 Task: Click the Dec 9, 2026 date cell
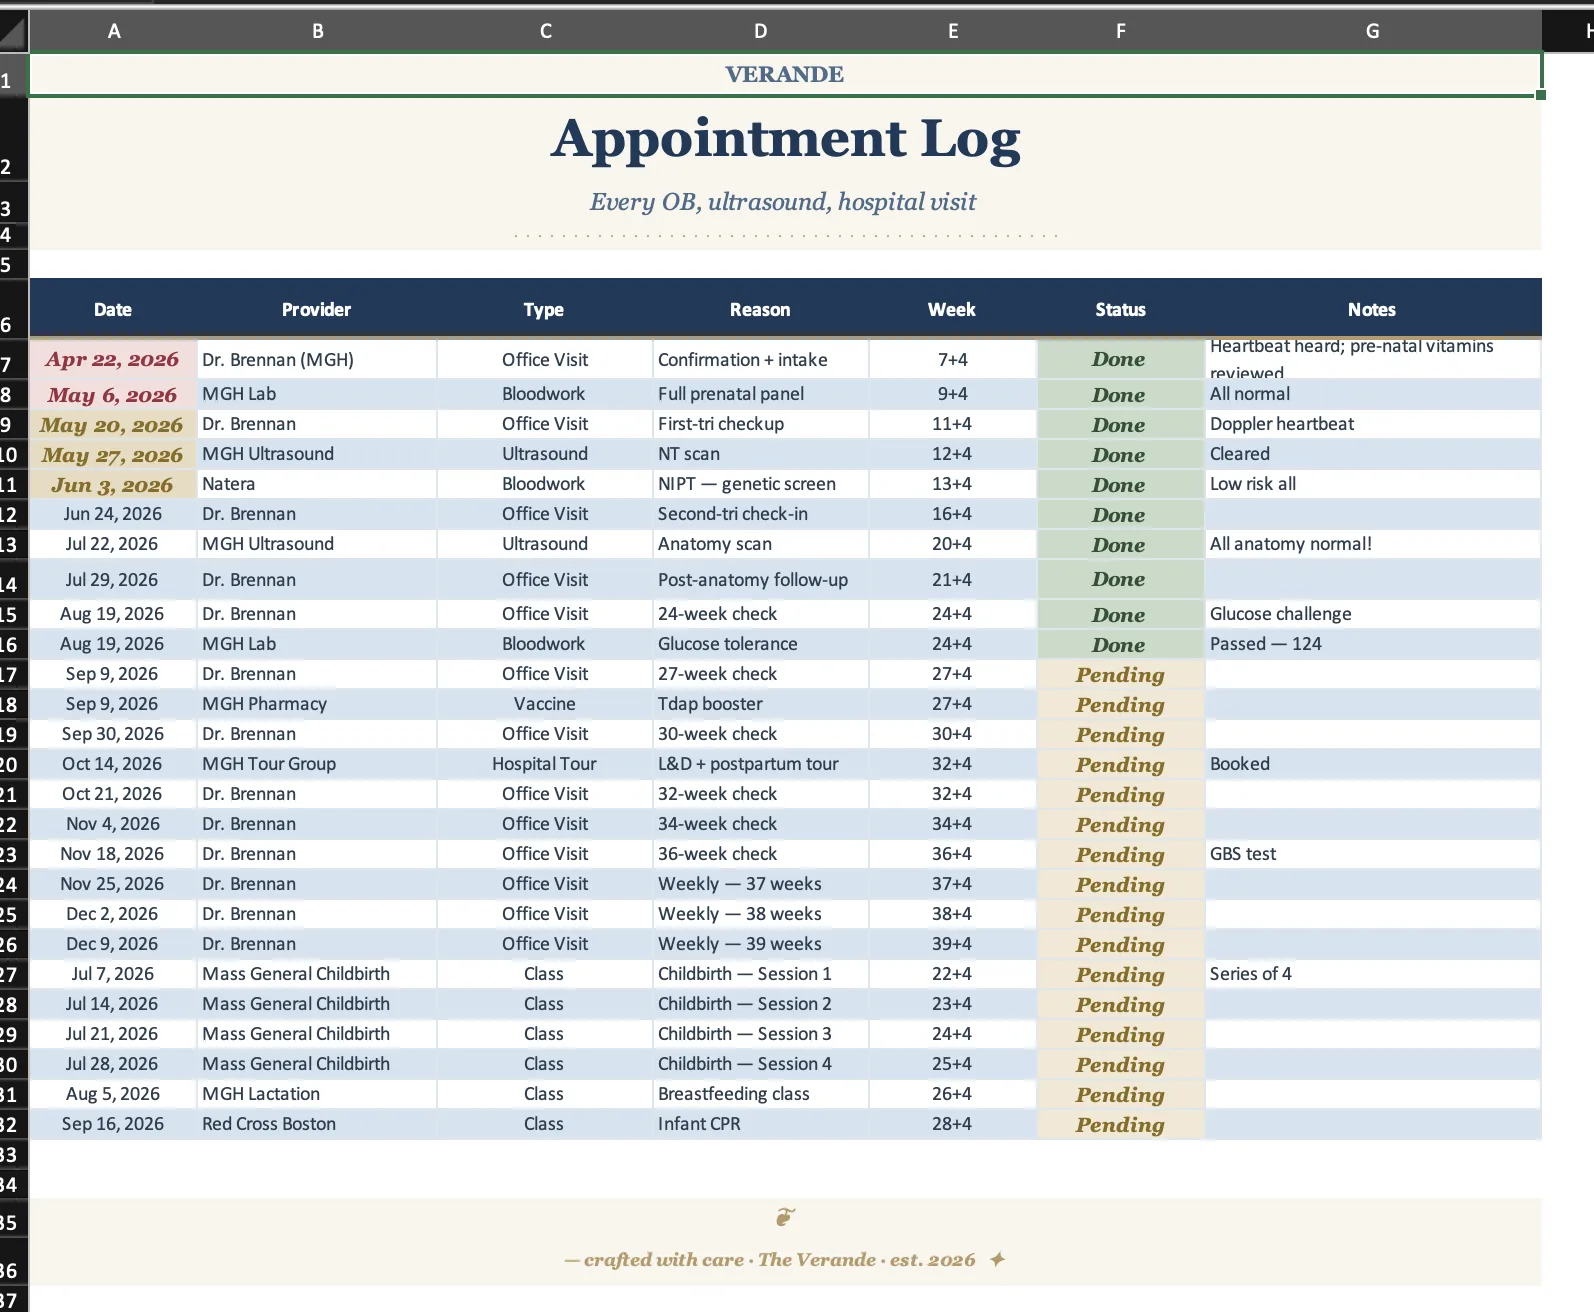(113, 944)
